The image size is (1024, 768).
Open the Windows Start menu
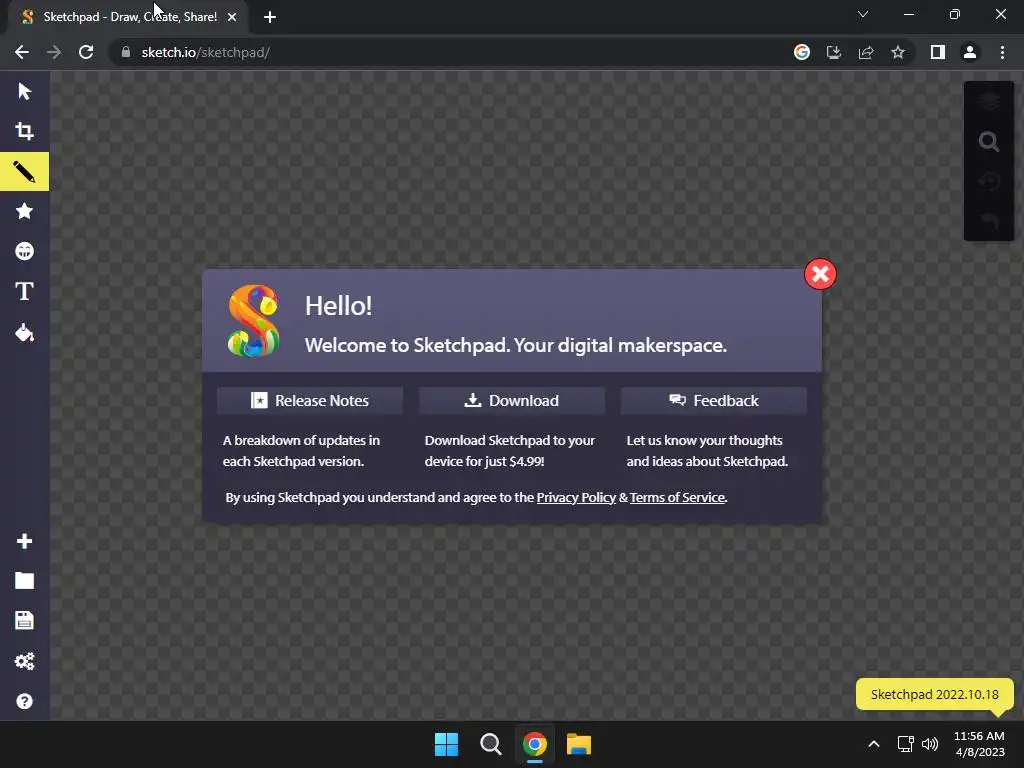tap(447, 744)
